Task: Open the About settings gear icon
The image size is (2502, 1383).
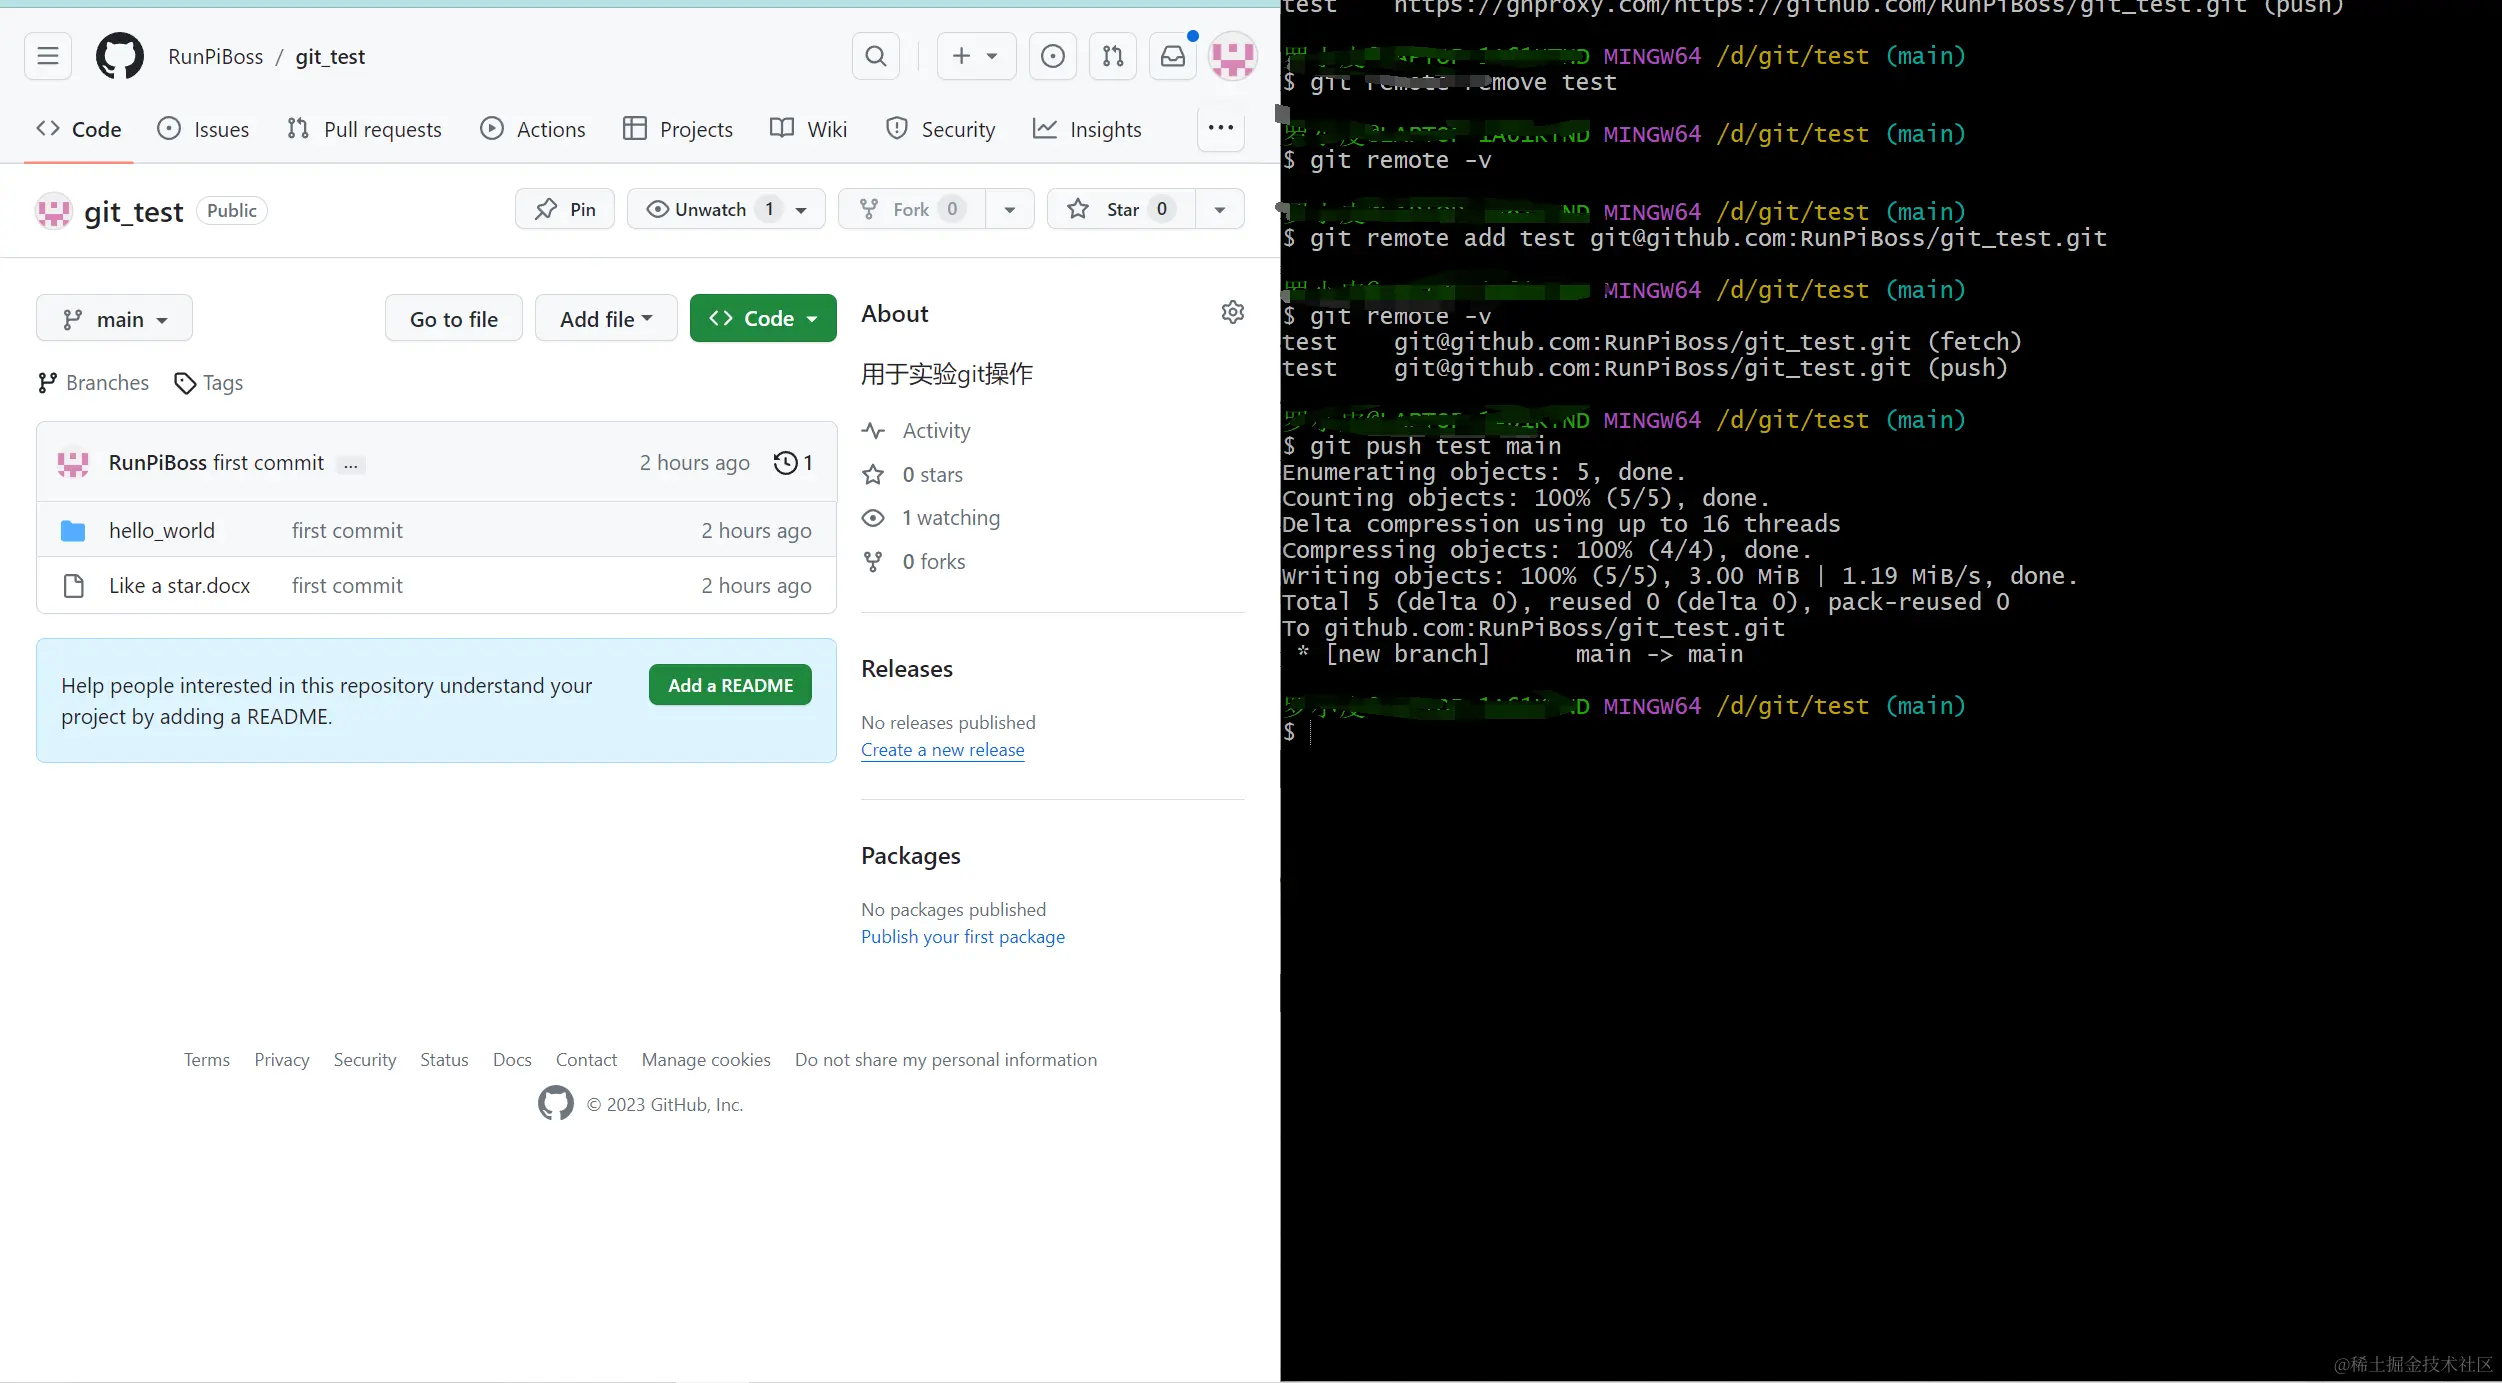Action: pyautogui.click(x=1232, y=312)
